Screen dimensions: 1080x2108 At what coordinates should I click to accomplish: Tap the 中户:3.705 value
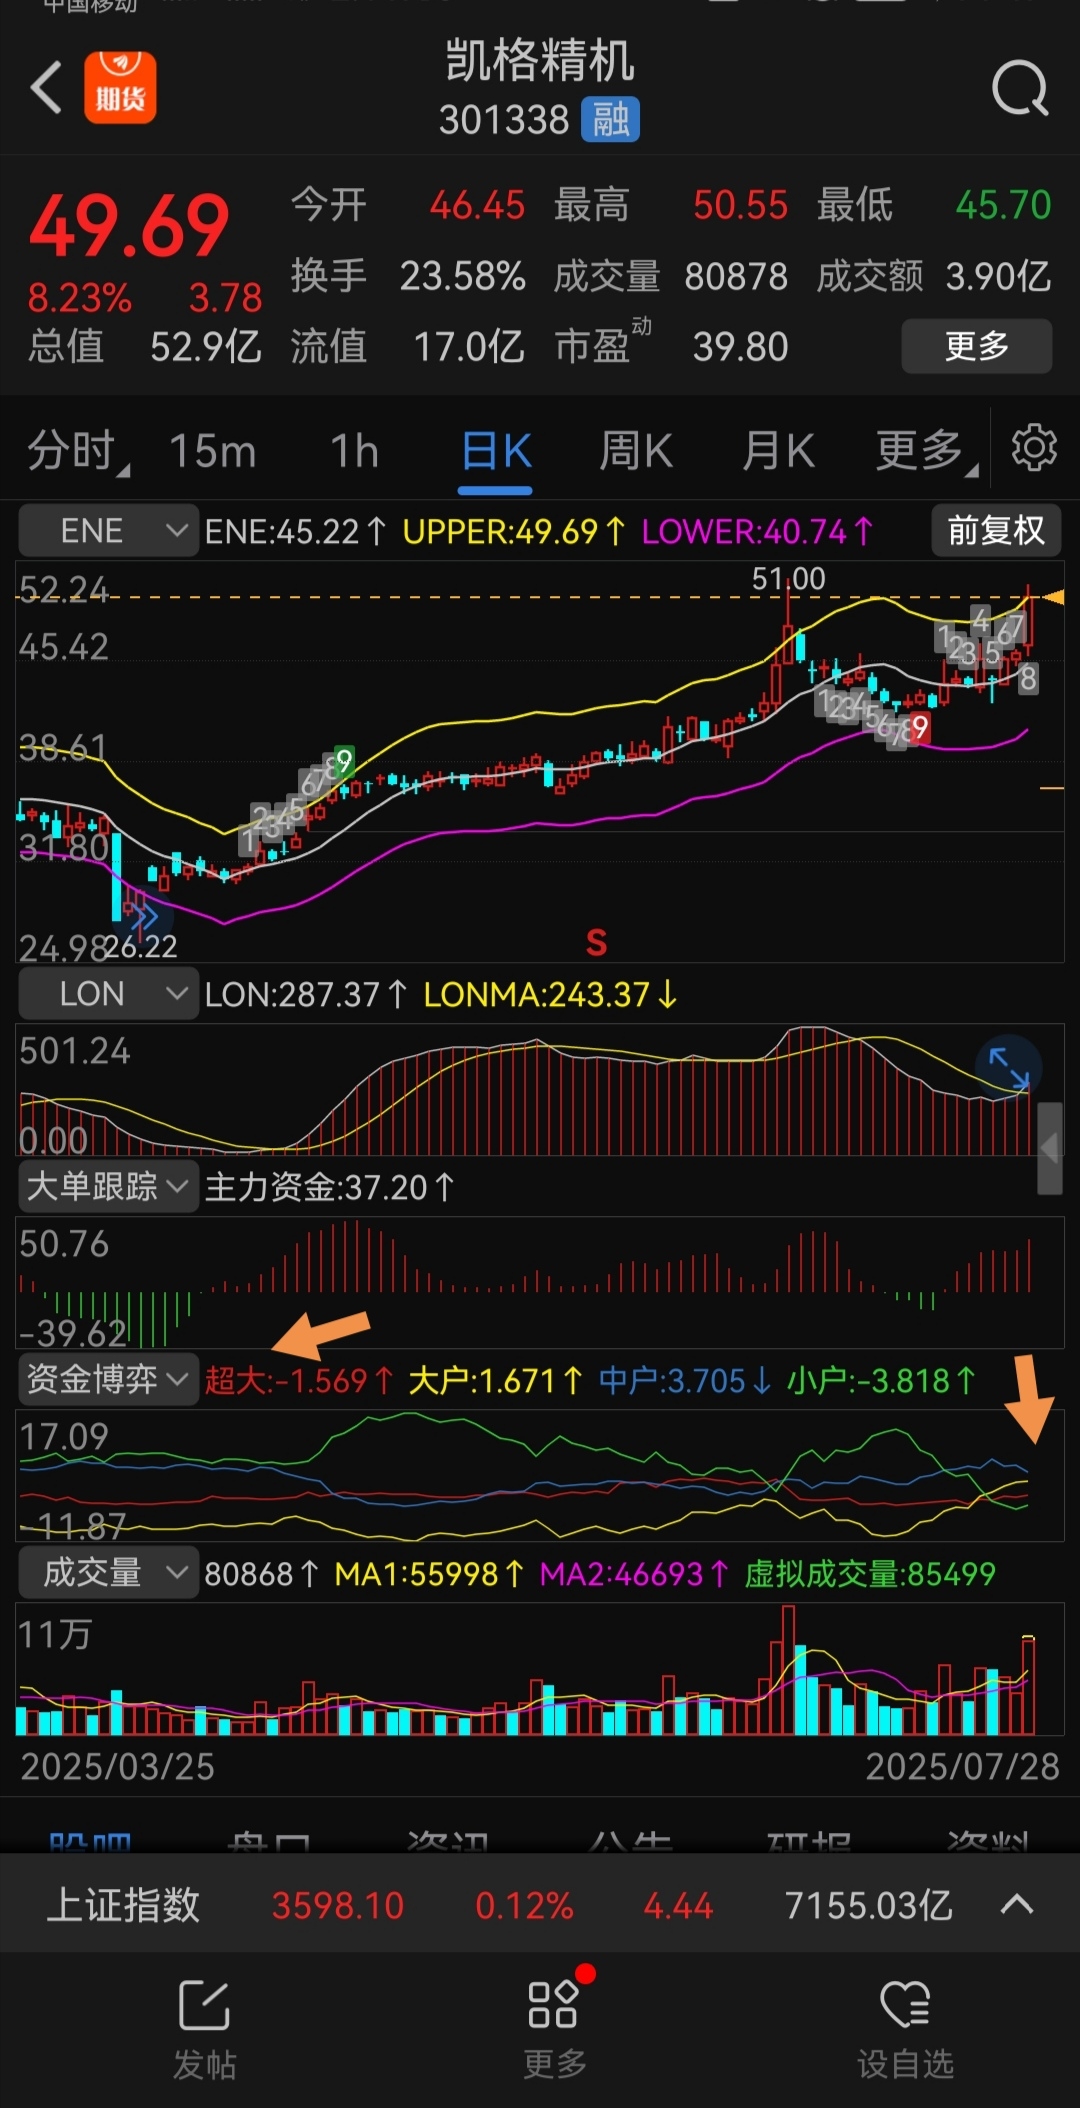pos(685,1381)
